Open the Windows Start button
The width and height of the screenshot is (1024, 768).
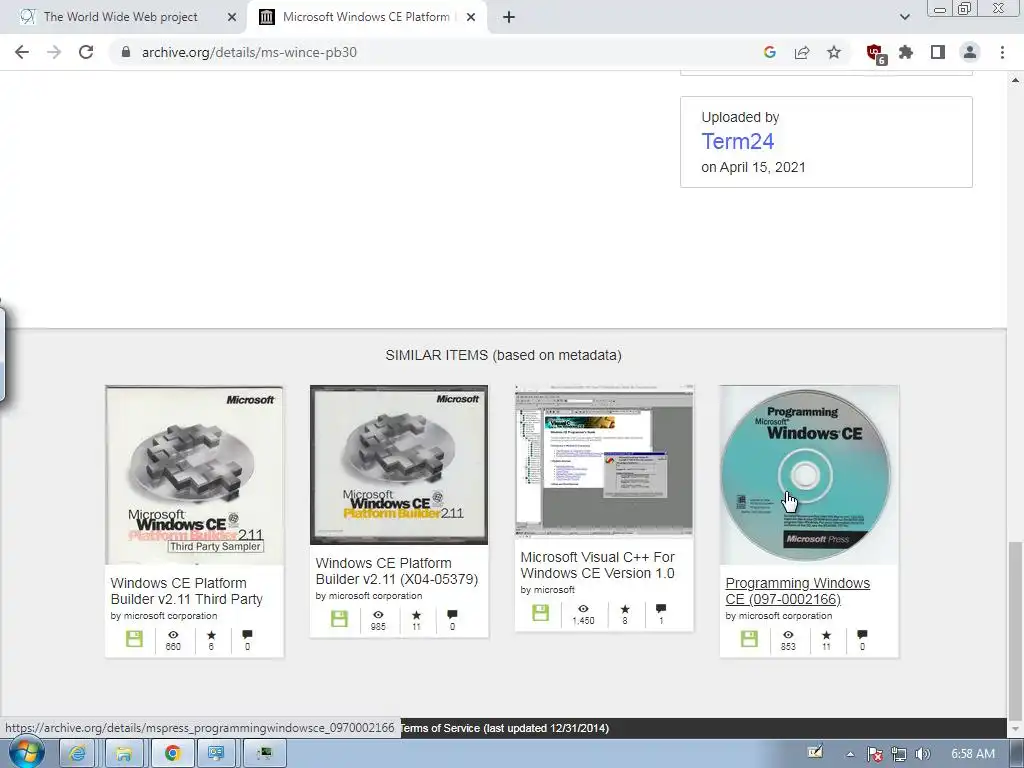[x=26, y=753]
